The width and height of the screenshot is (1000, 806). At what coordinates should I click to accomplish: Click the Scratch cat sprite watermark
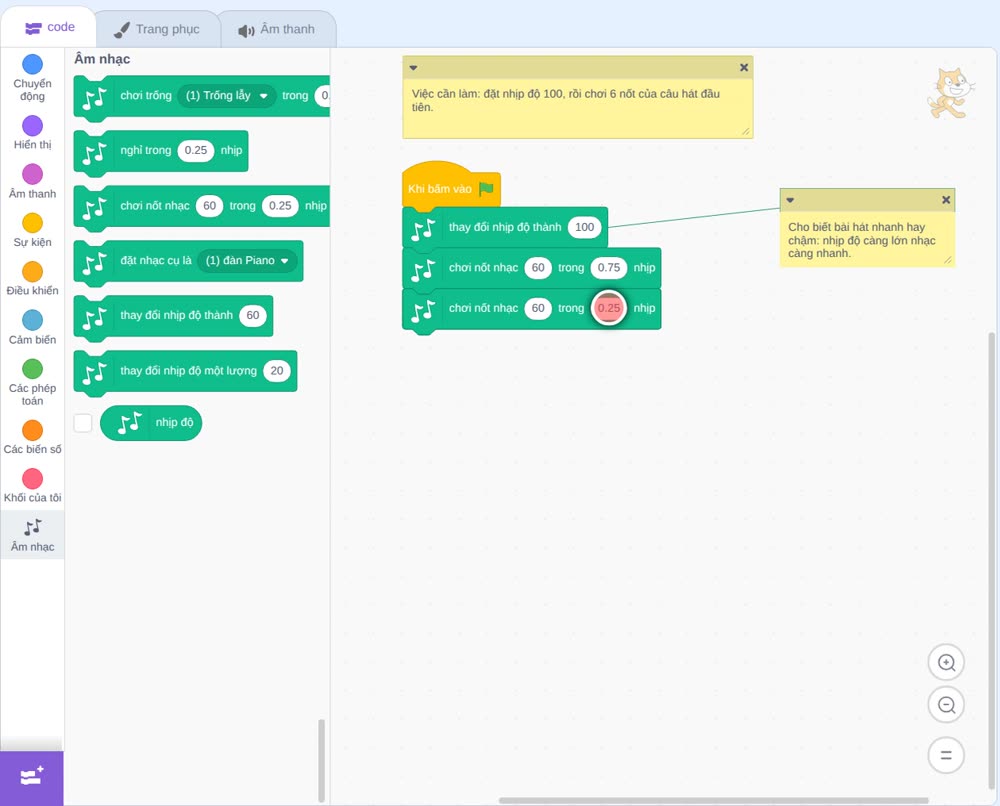pyautogui.click(x=950, y=94)
